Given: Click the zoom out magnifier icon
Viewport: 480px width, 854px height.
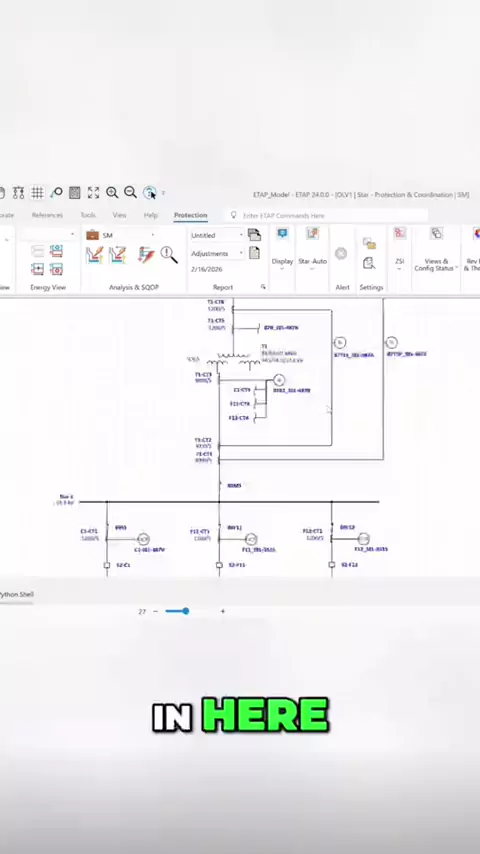Looking at the screenshot, I should (130, 192).
